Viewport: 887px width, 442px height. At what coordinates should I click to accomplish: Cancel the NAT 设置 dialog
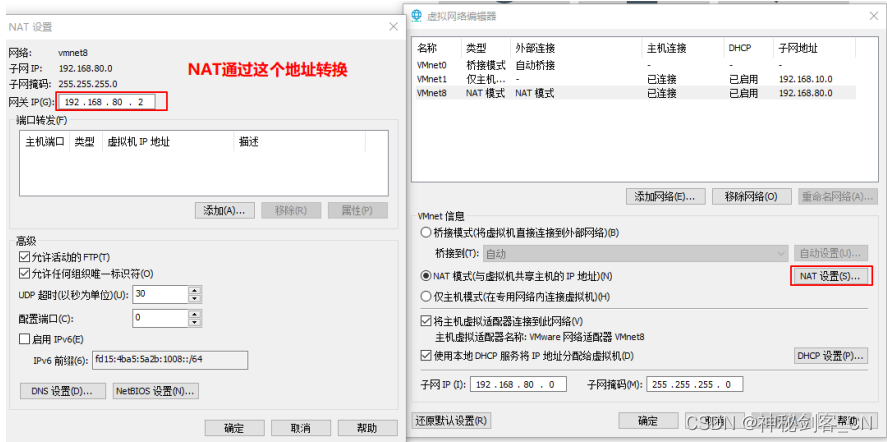[301, 428]
